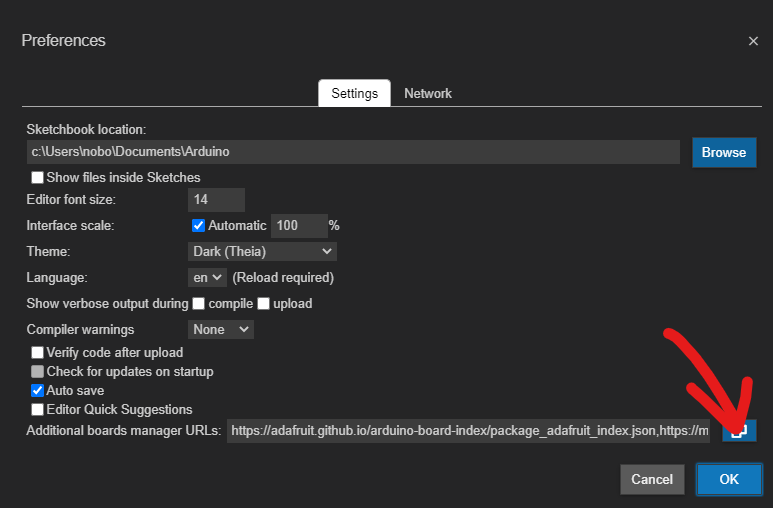Click Browse for sketchbook location
Screen dimensions: 773x508
(723, 152)
